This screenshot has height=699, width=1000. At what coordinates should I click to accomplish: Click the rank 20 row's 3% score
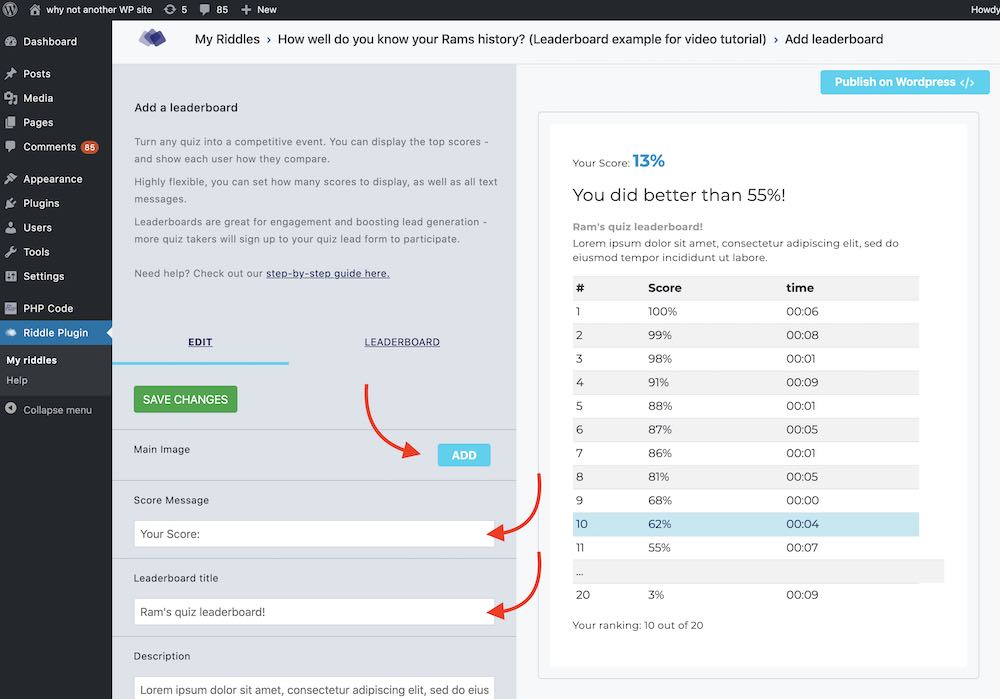656,595
